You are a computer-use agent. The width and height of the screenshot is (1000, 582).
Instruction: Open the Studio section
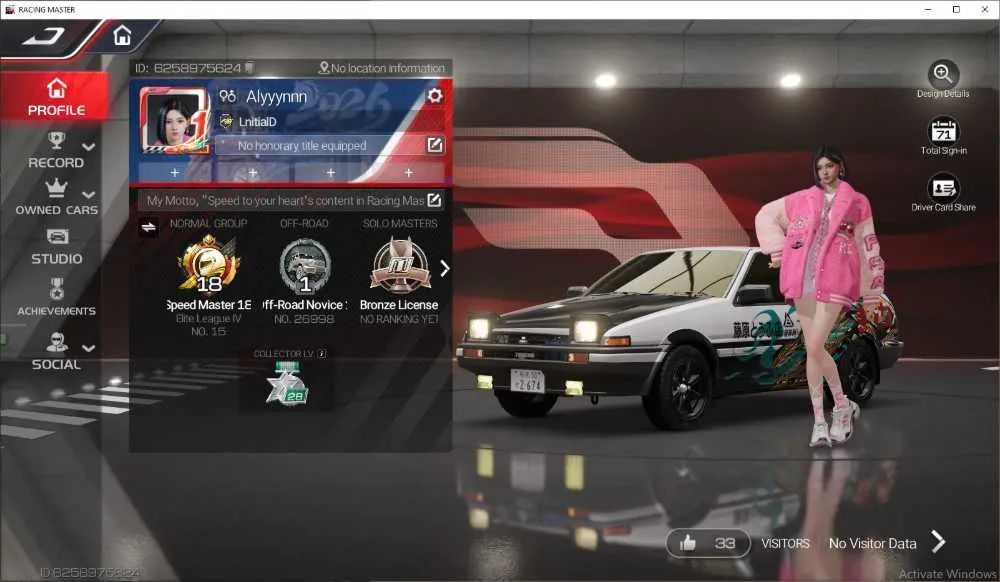coord(57,247)
